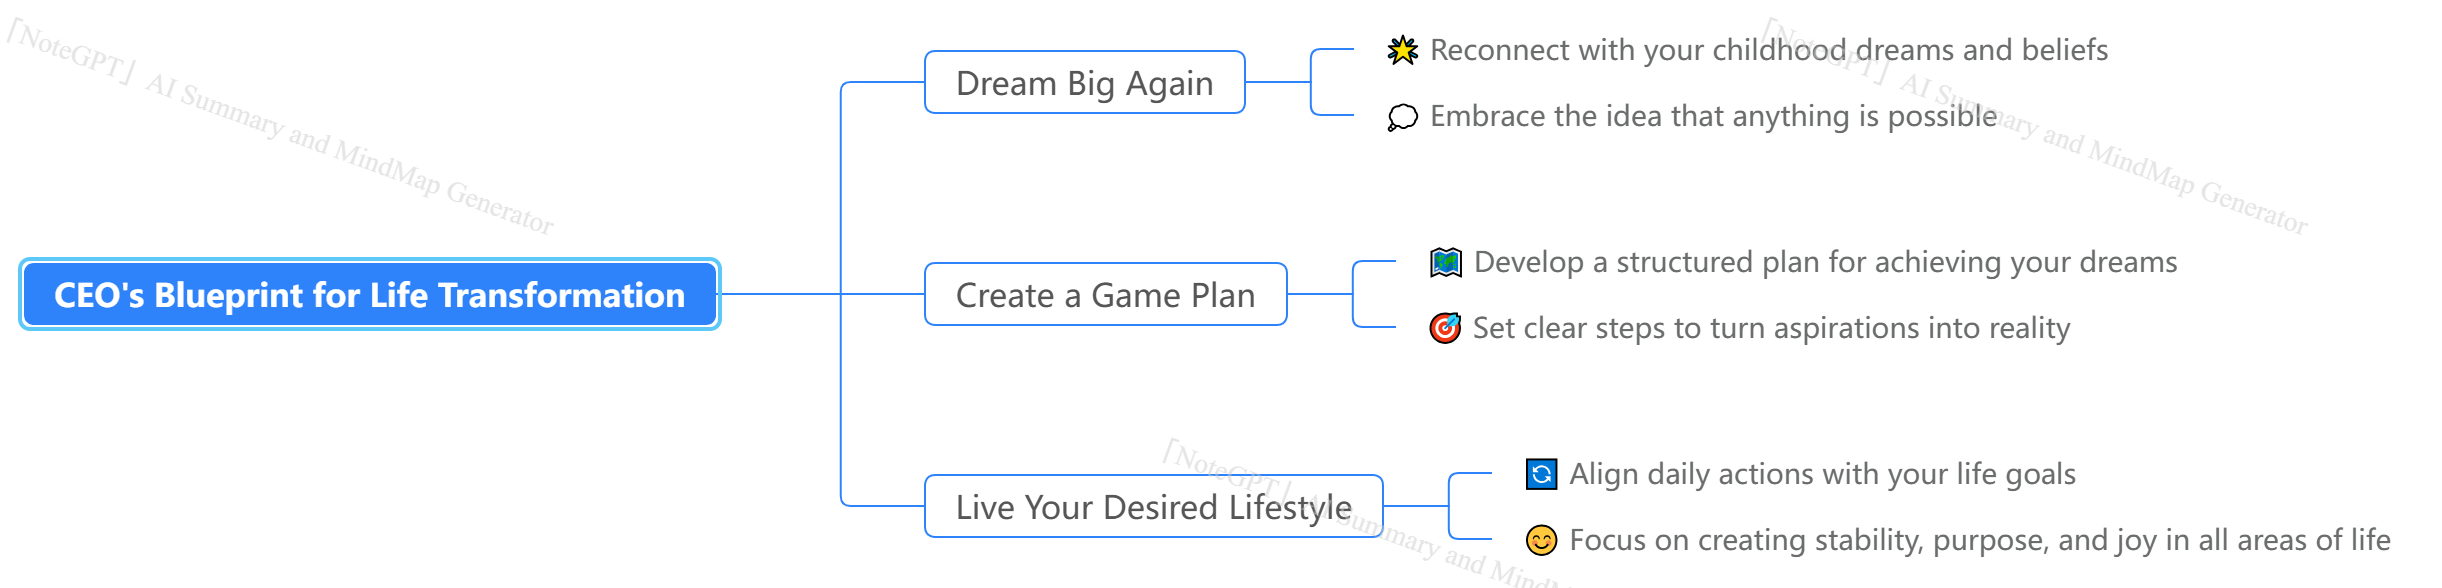Select the CEO's Blueprint root node

tap(369, 295)
